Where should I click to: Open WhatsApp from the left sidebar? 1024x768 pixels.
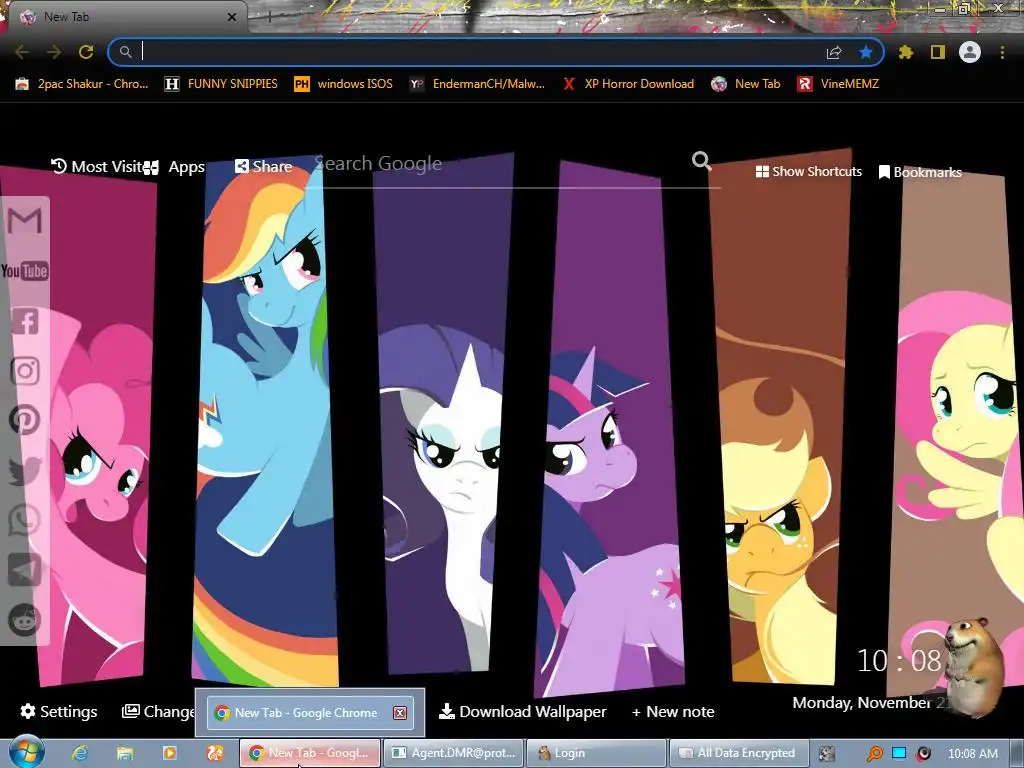25,520
